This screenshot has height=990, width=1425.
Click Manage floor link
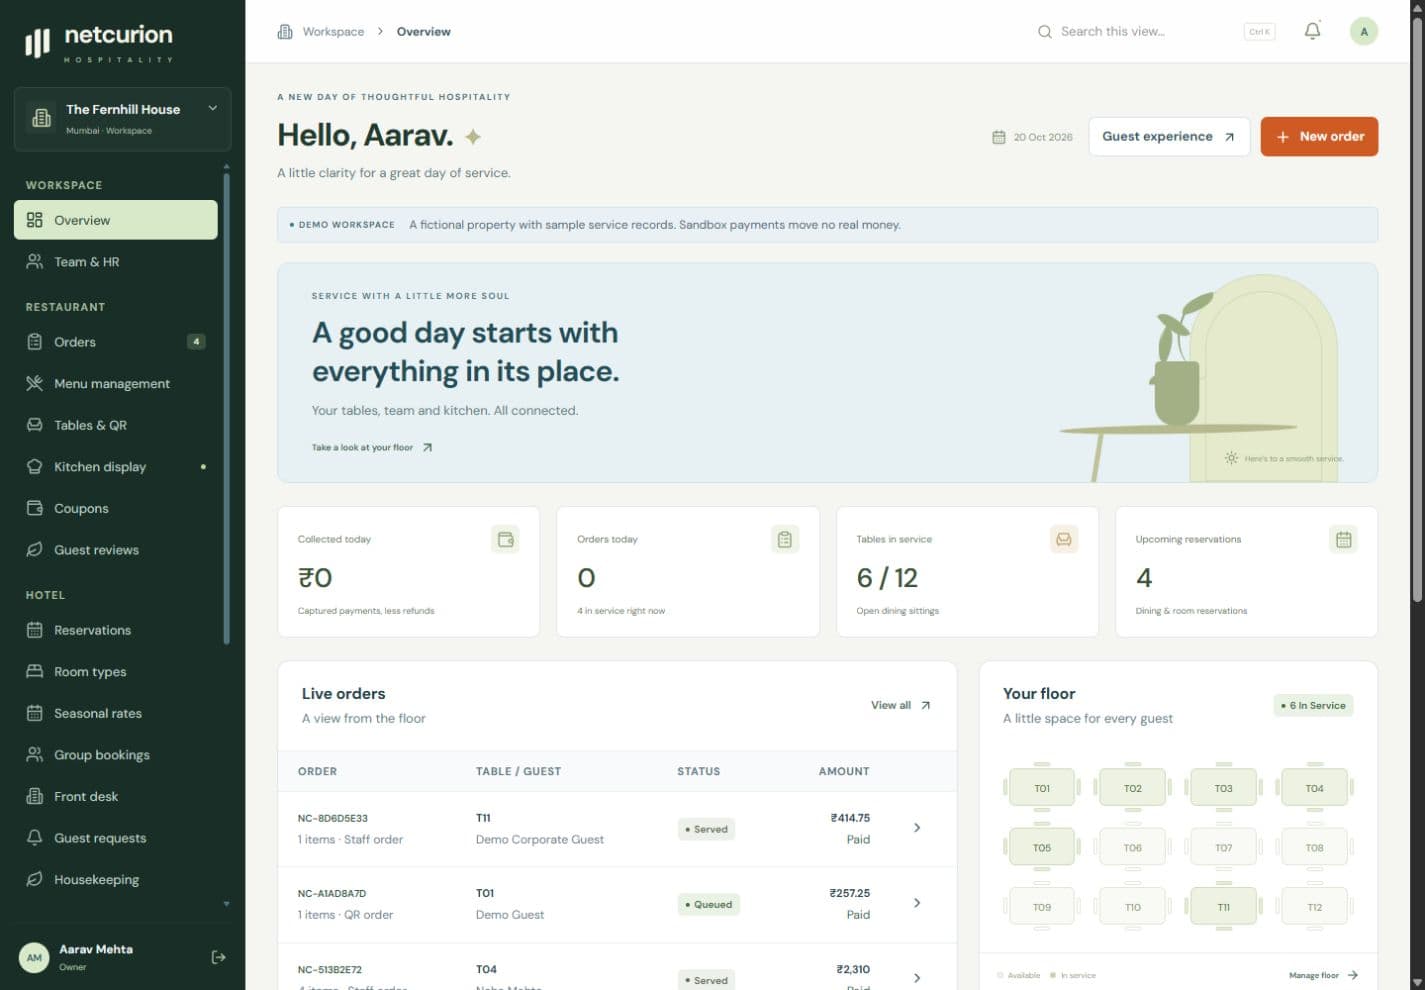click(x=1323, y=975)
